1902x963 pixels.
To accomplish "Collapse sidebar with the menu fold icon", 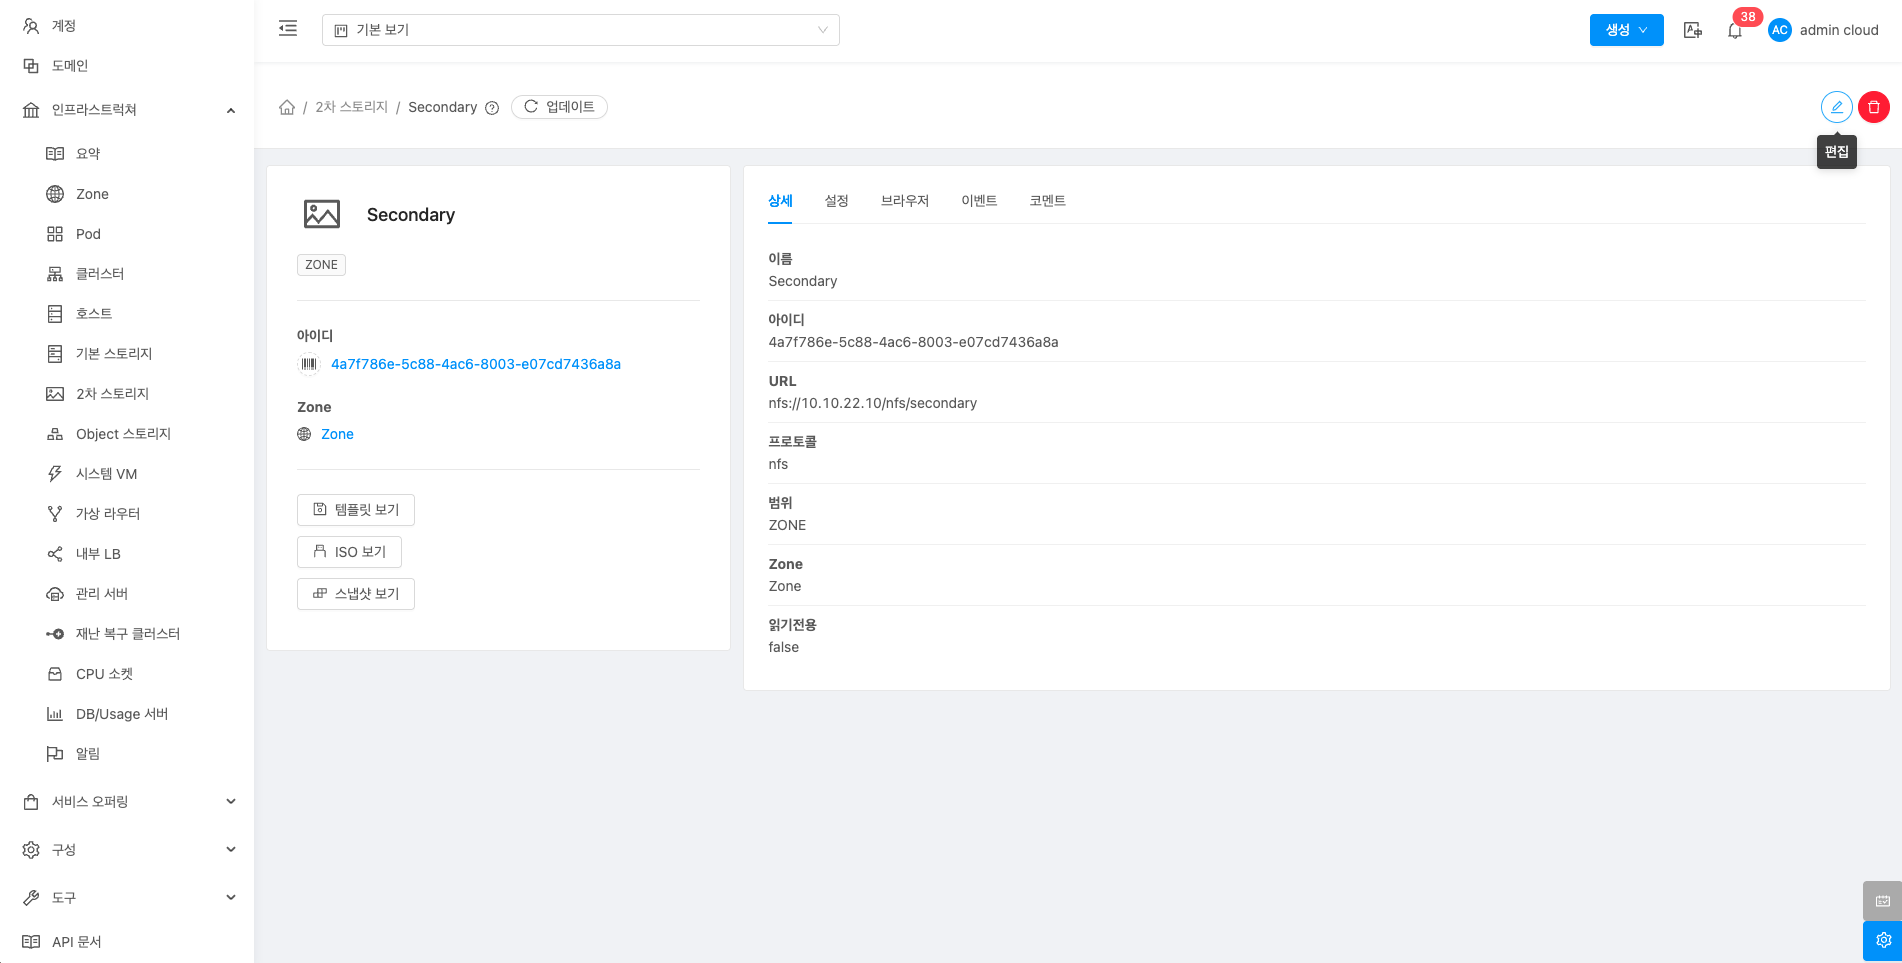I will tap(288, 29).
